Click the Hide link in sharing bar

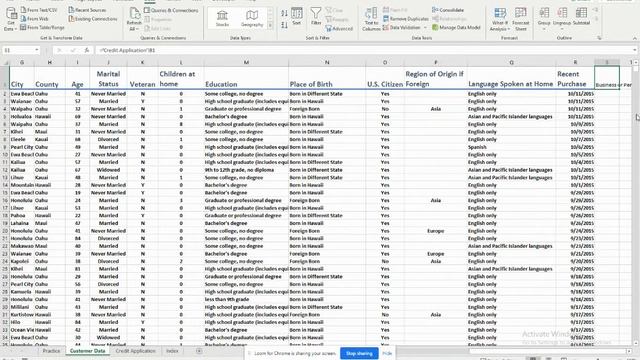click(x=387, y=353)
